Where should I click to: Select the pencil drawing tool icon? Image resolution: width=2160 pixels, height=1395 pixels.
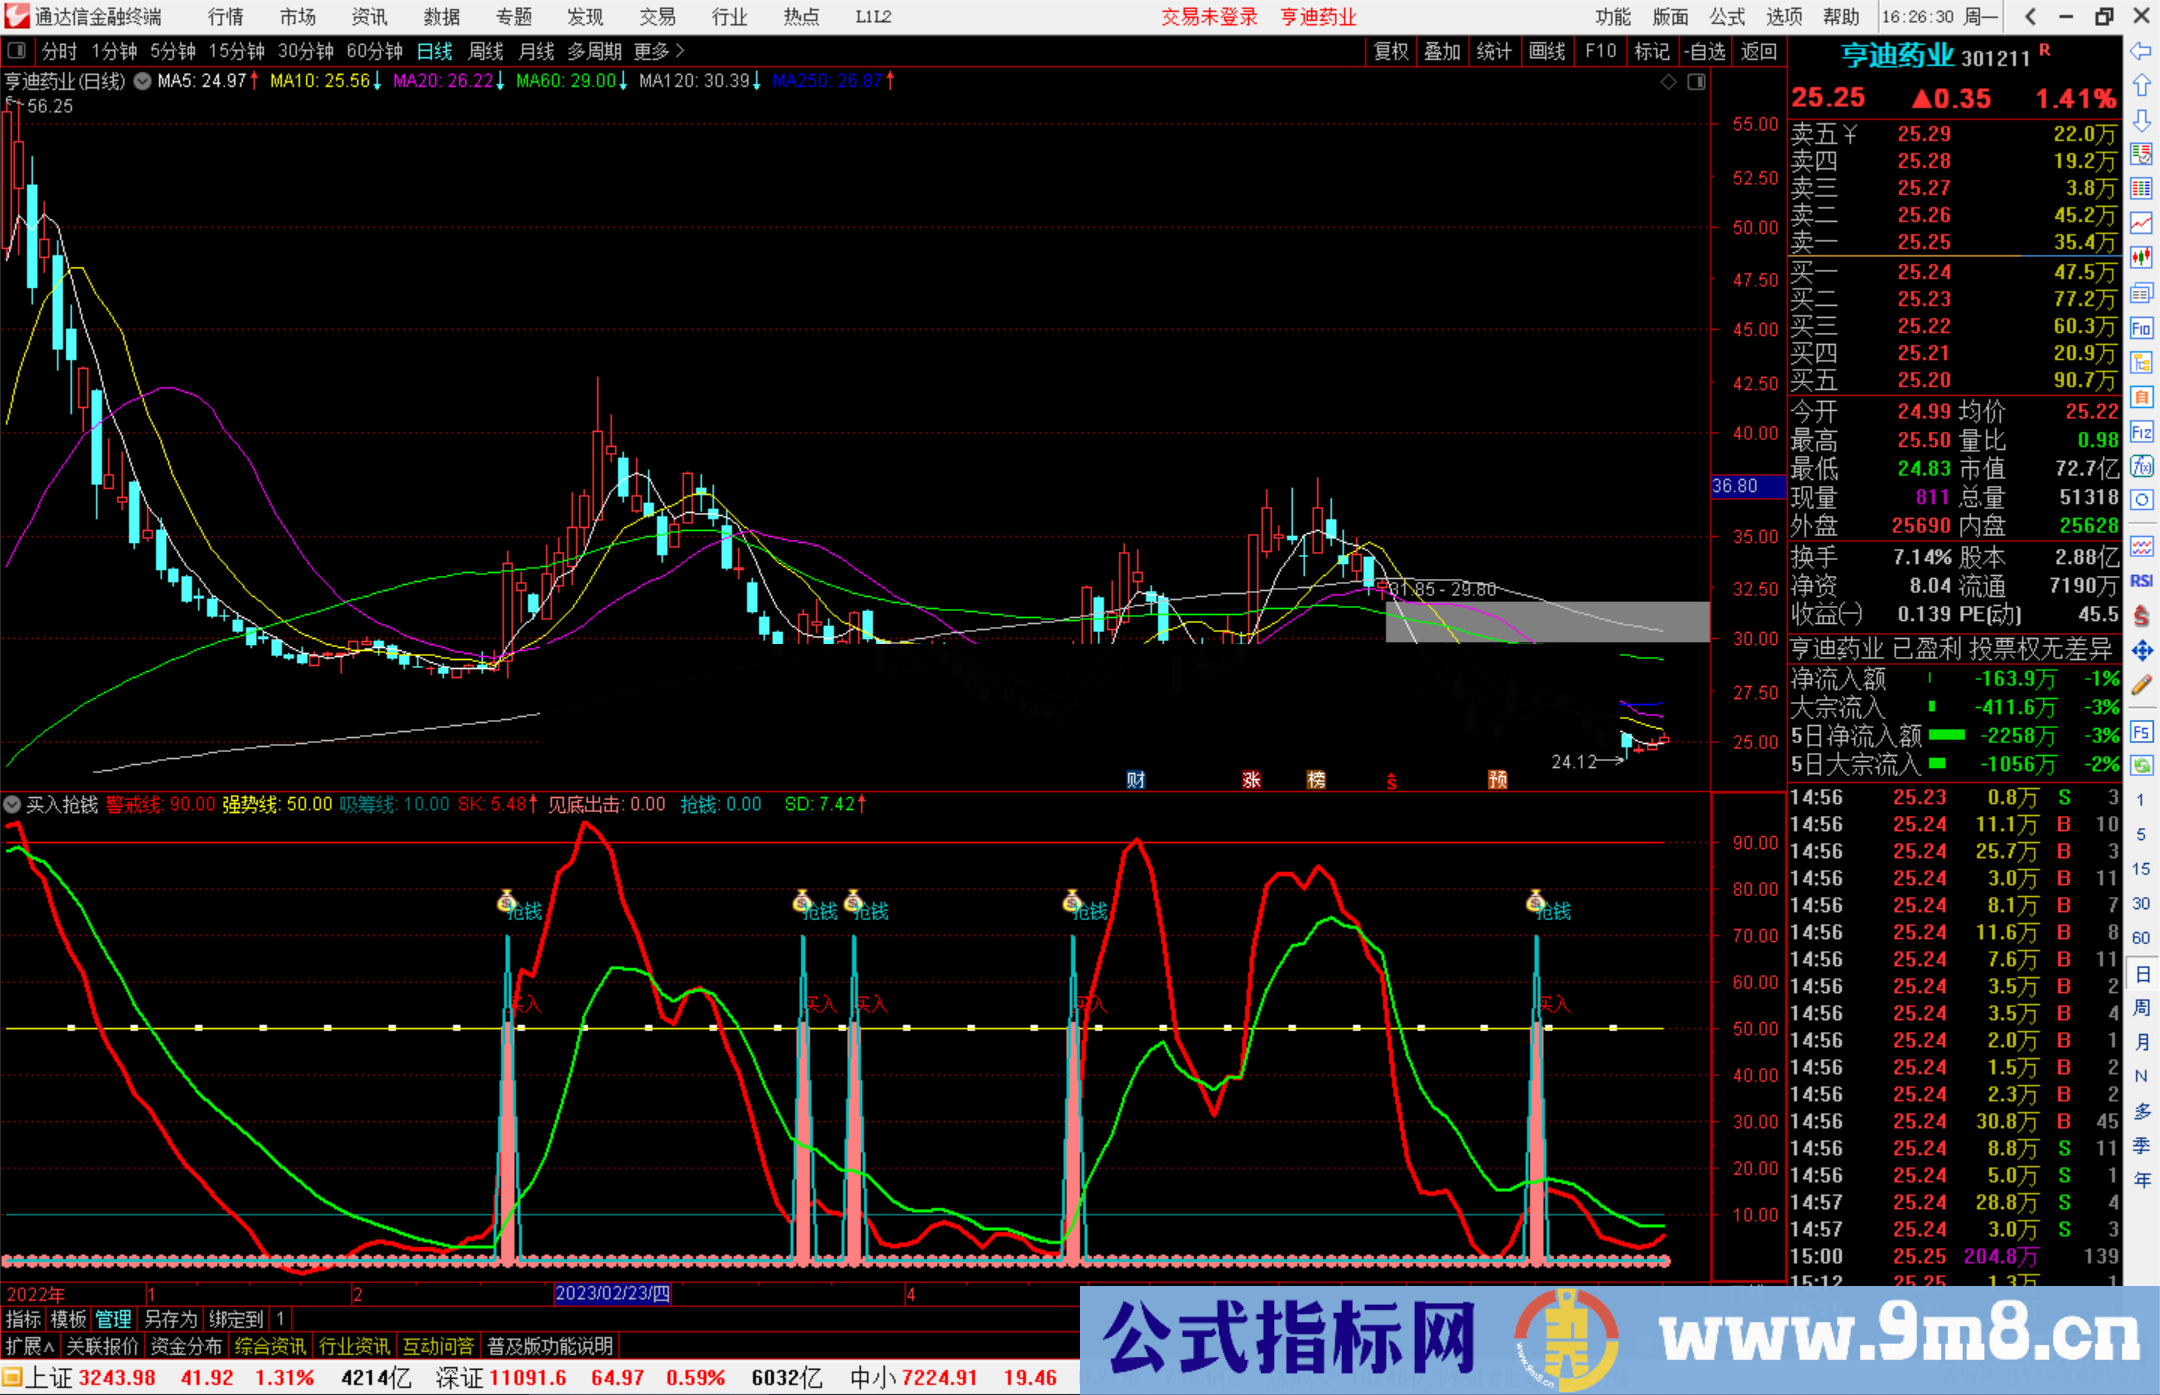[2141, 685]
